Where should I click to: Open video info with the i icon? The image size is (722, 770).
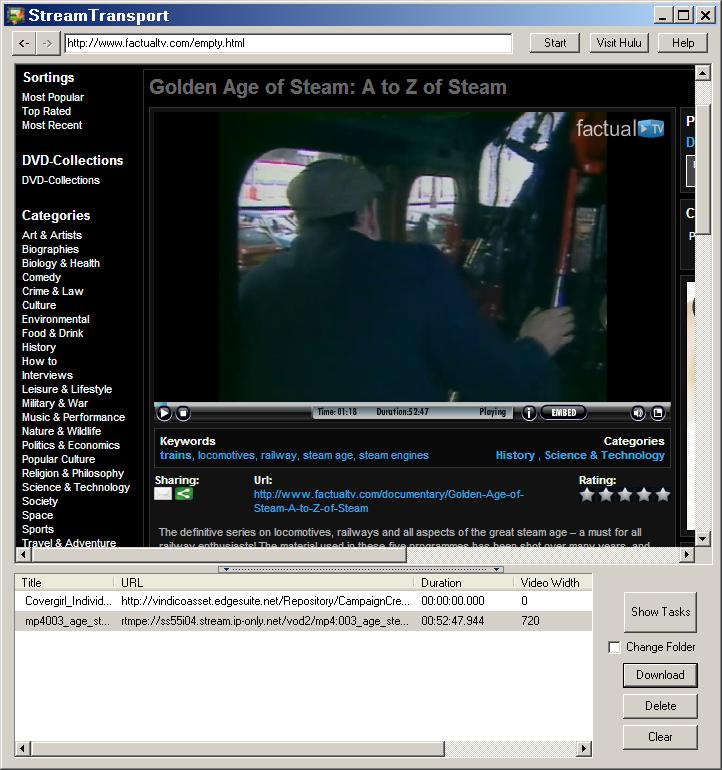pos(528,413)
